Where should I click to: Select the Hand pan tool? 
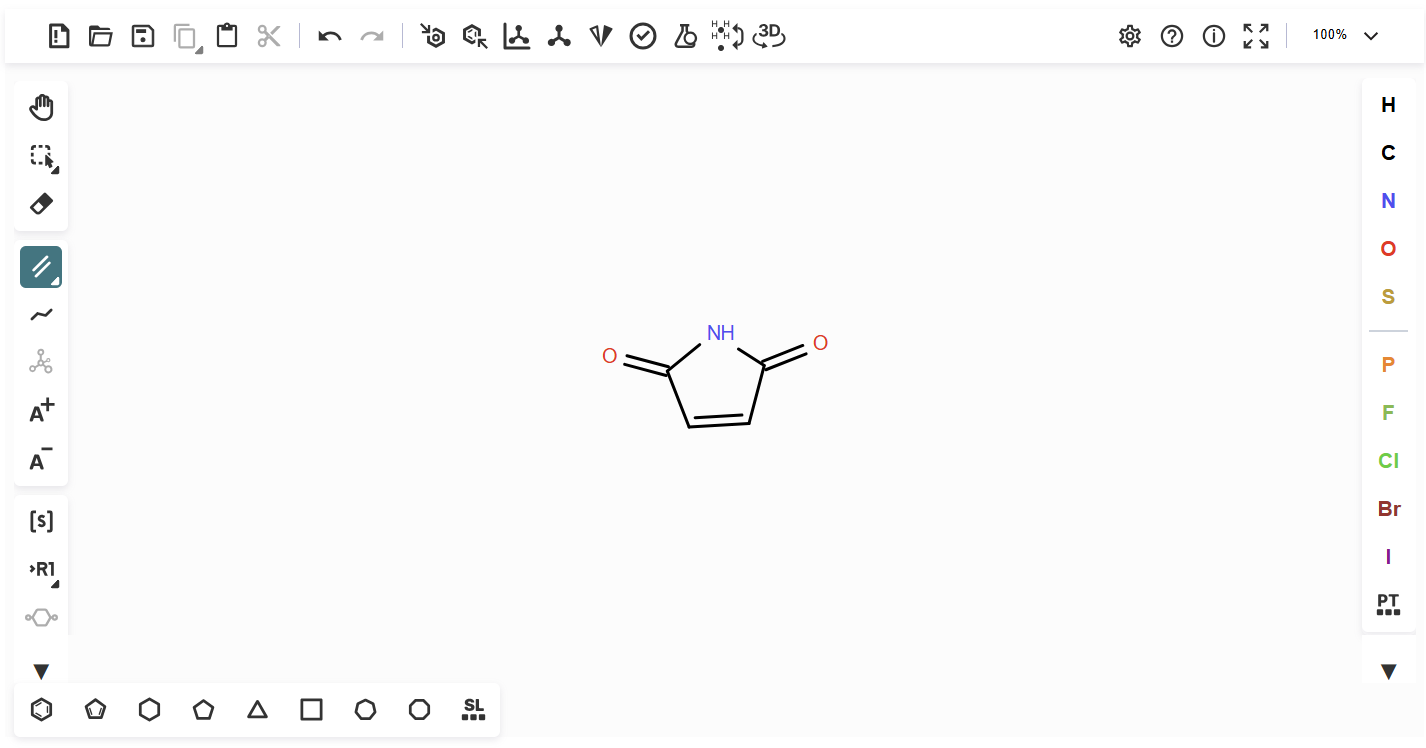pyautogui.click(x=41, y=107)
